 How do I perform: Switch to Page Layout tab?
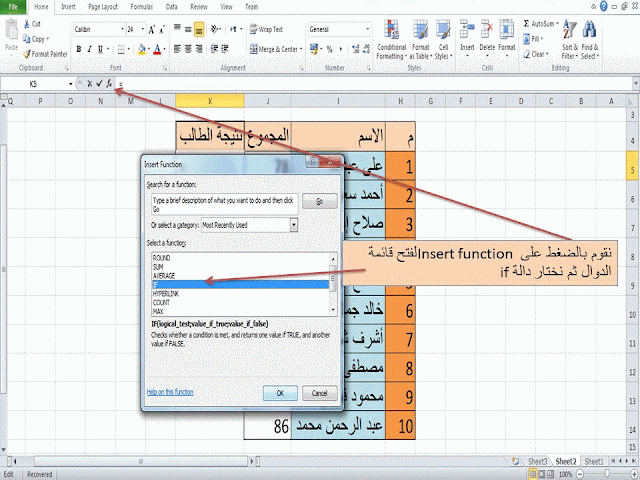click(x=103, y=7)
